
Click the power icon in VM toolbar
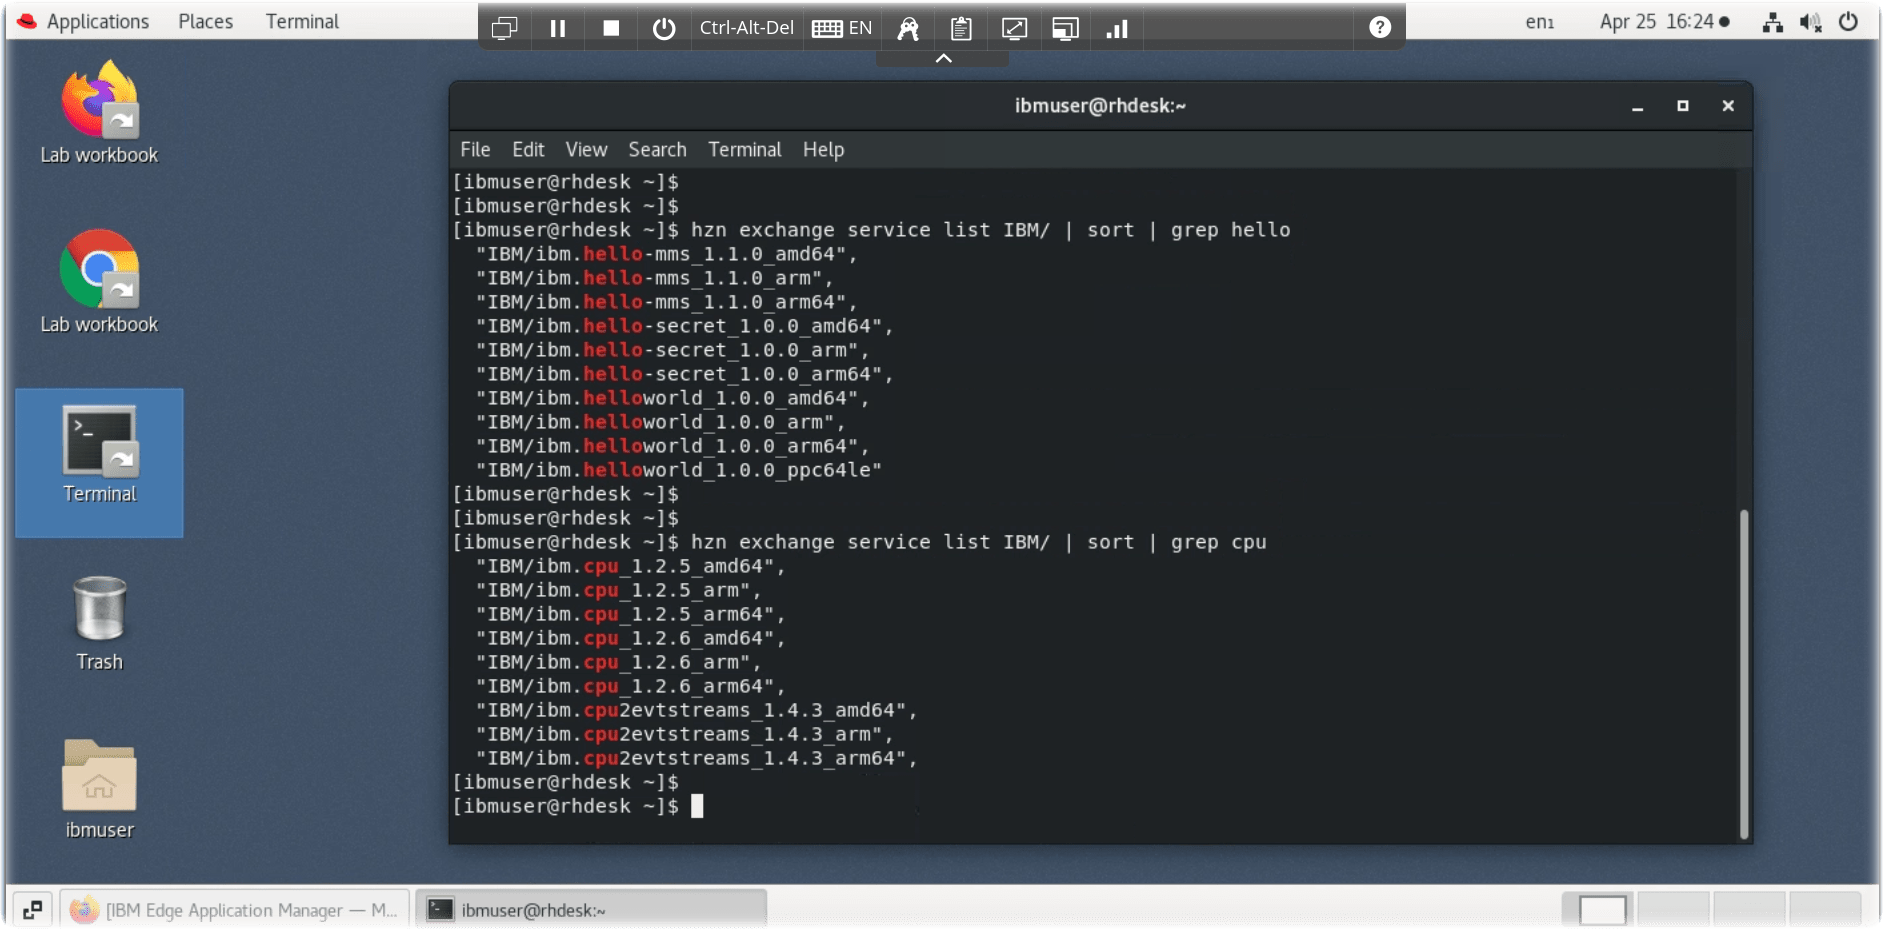click(664, 28)
